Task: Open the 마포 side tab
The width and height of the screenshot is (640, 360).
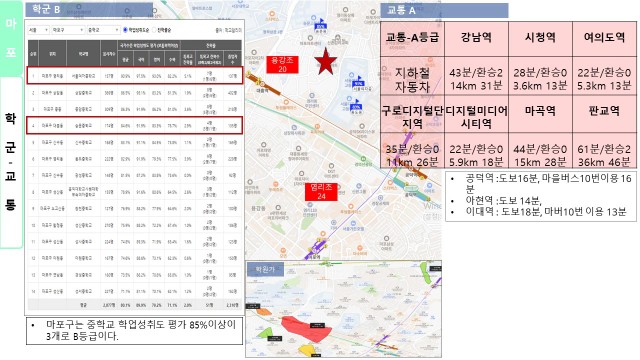Action: 11,38
